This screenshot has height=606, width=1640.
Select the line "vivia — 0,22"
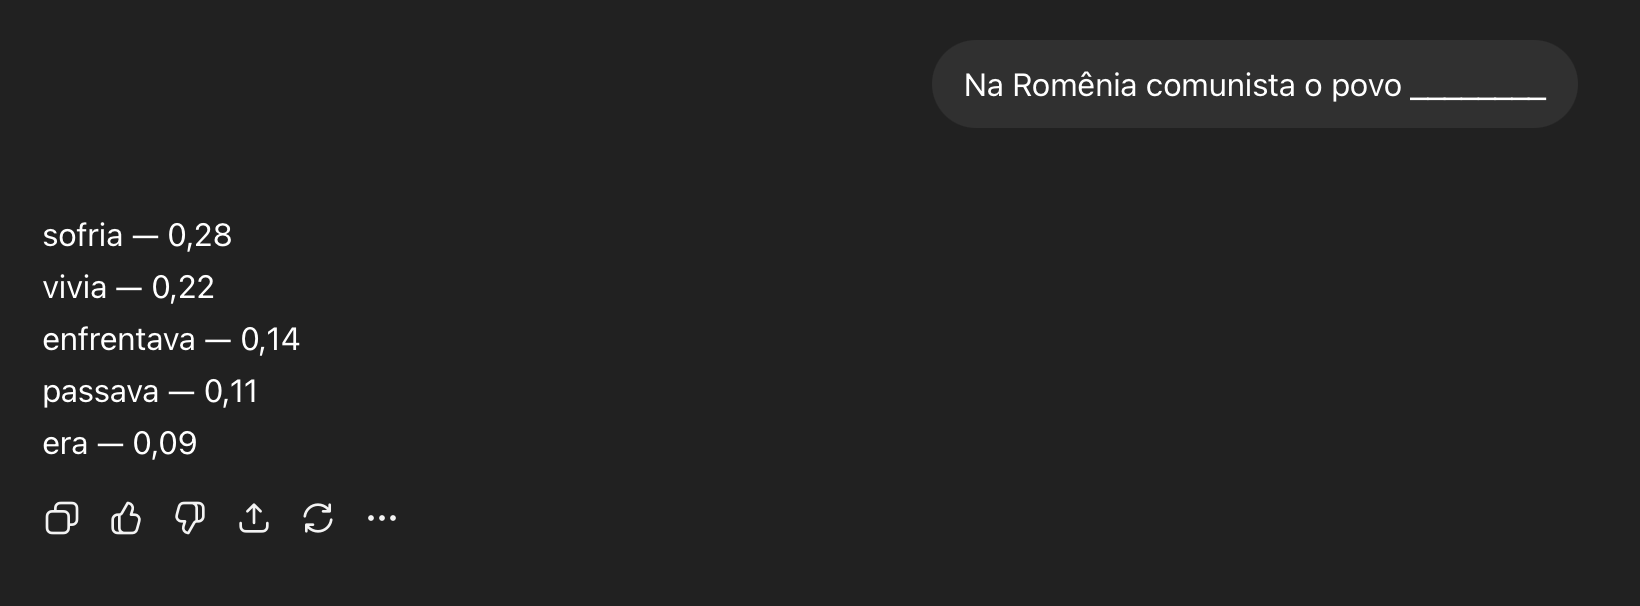pyautogui.click(x=128, y=288)
